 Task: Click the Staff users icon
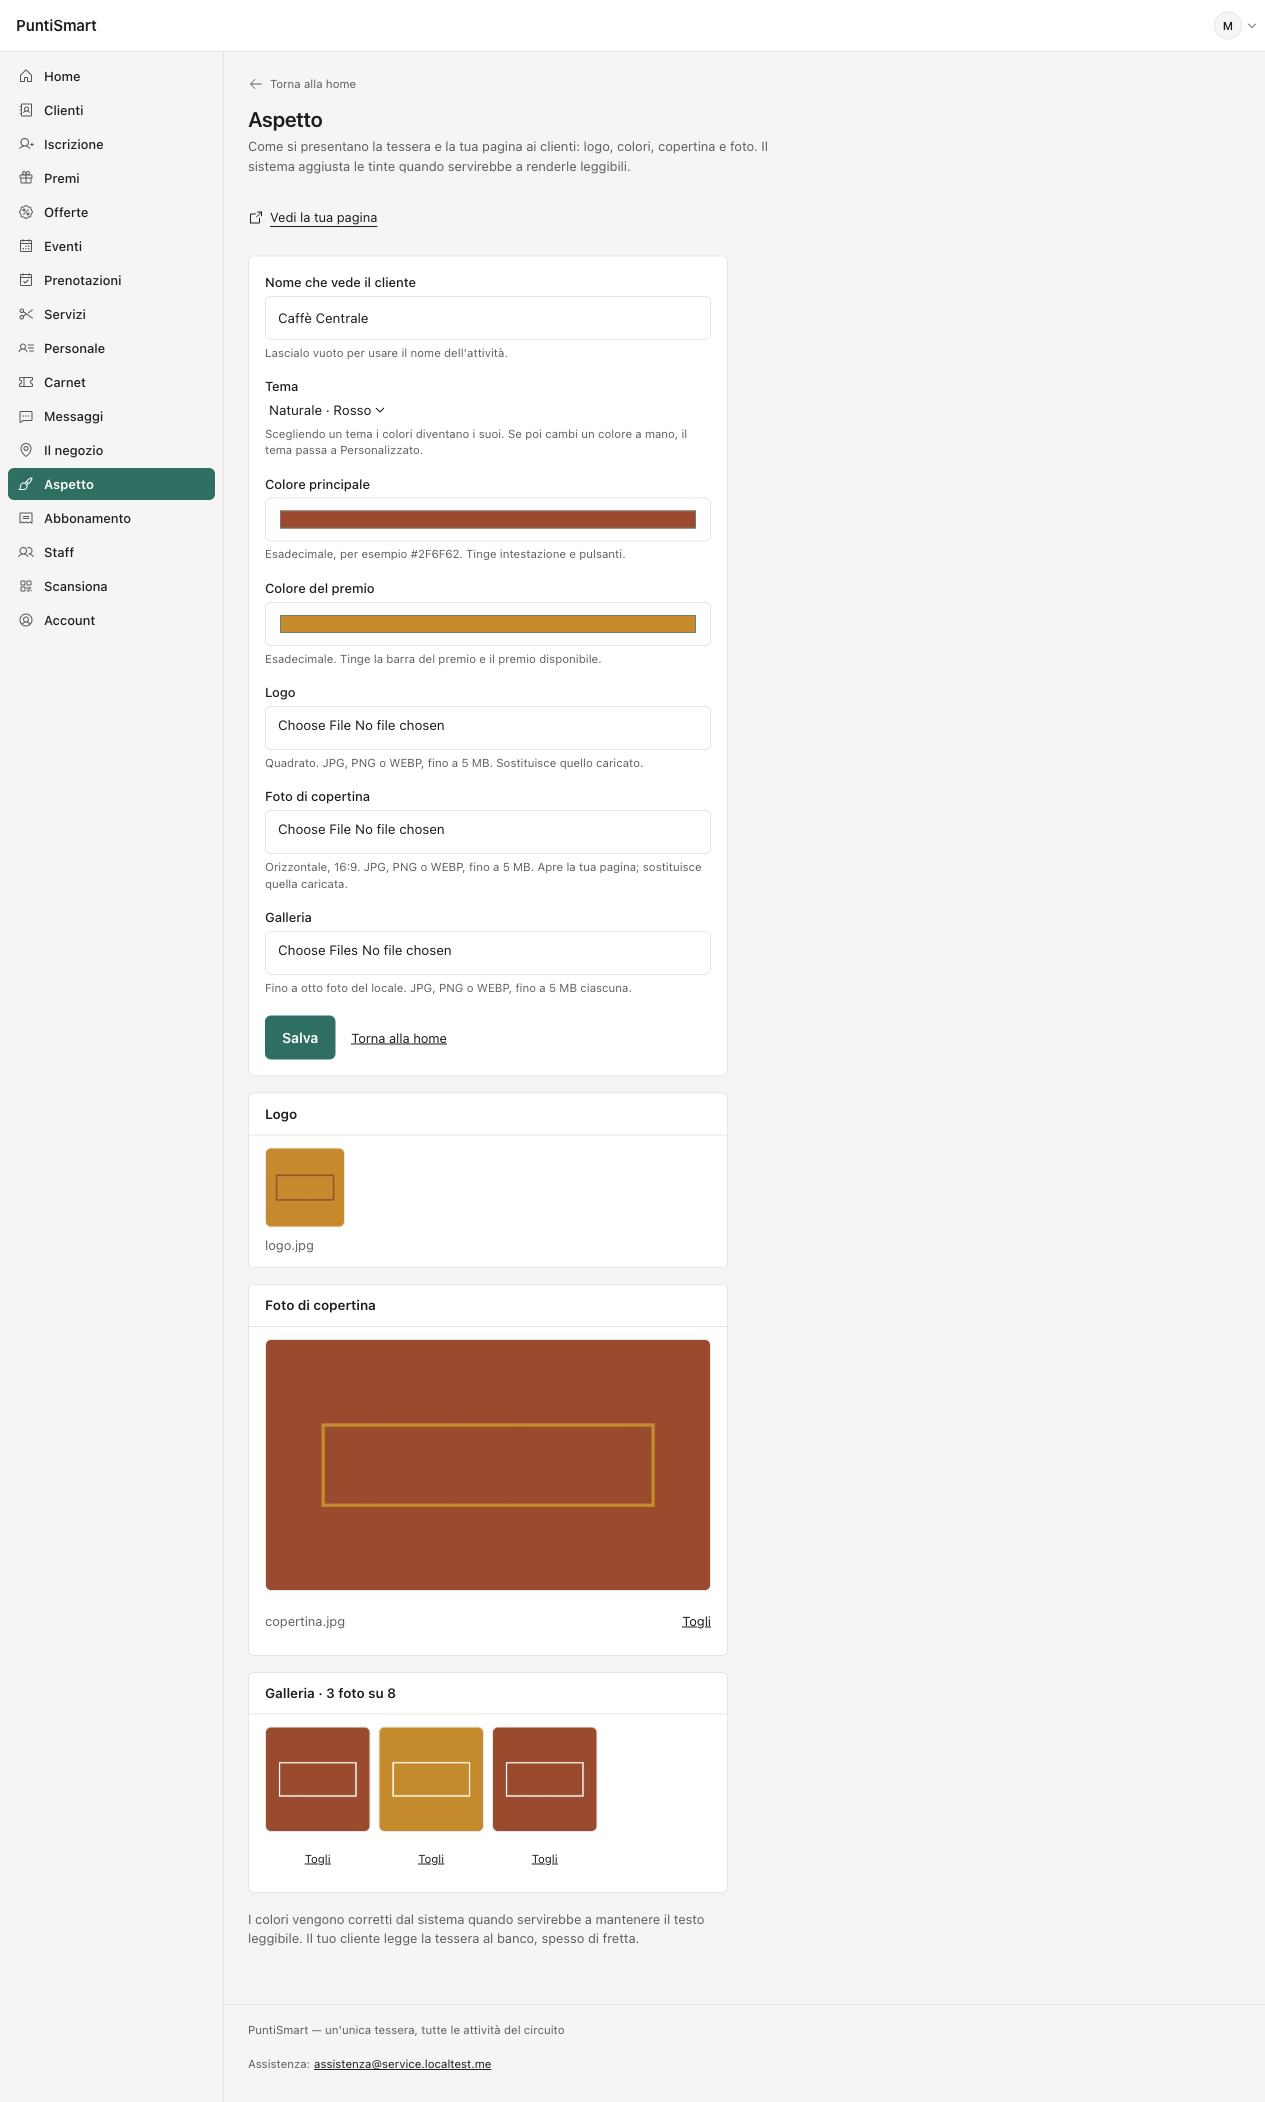[26, 552]
